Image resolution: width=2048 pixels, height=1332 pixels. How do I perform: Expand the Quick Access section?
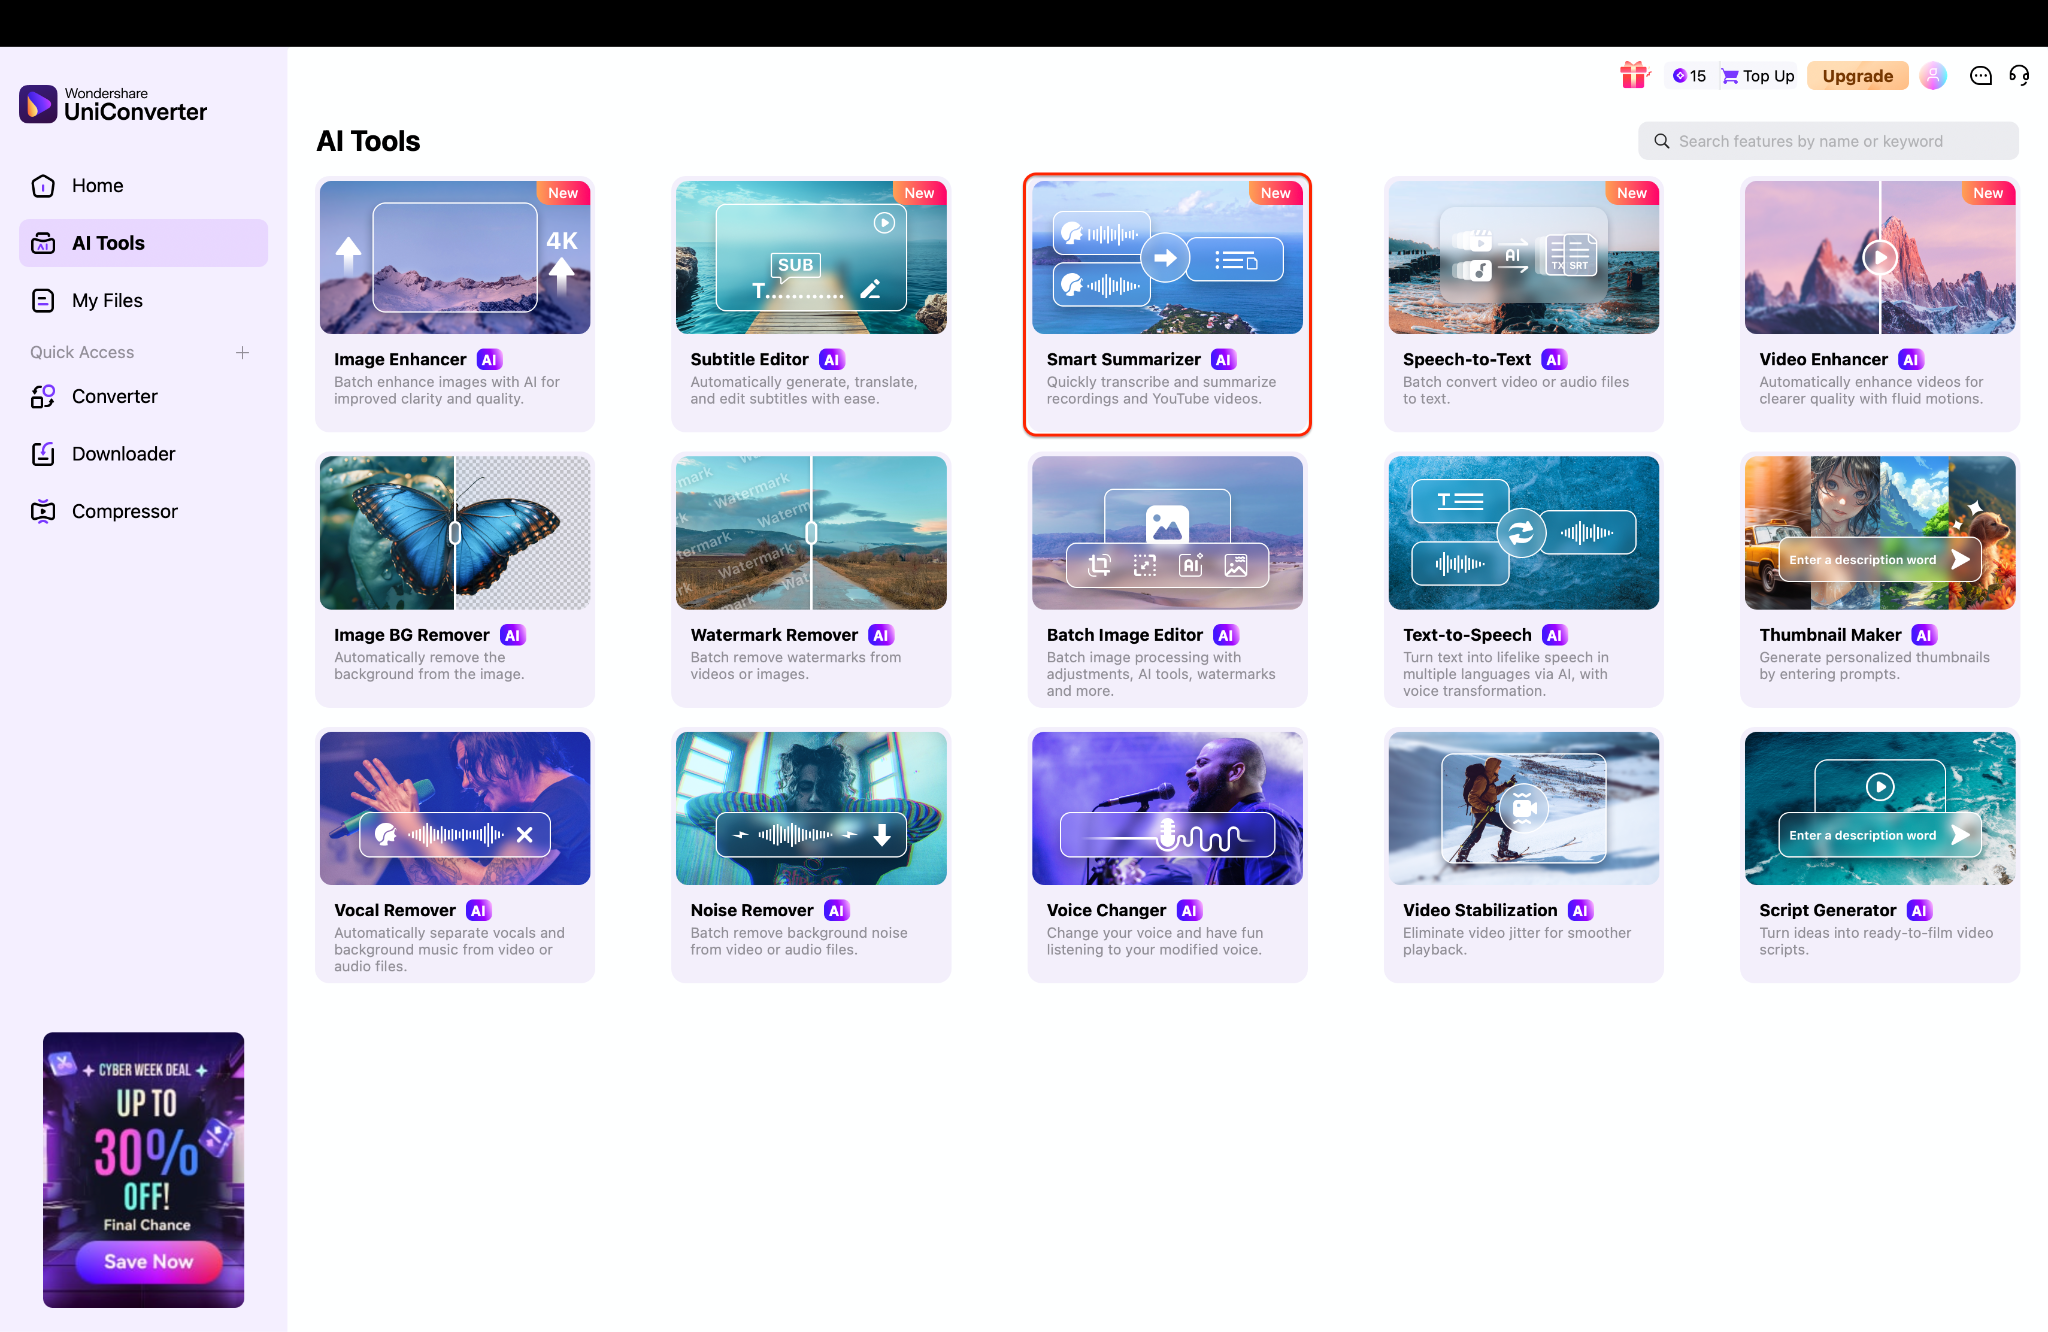(x=243, y=352)
